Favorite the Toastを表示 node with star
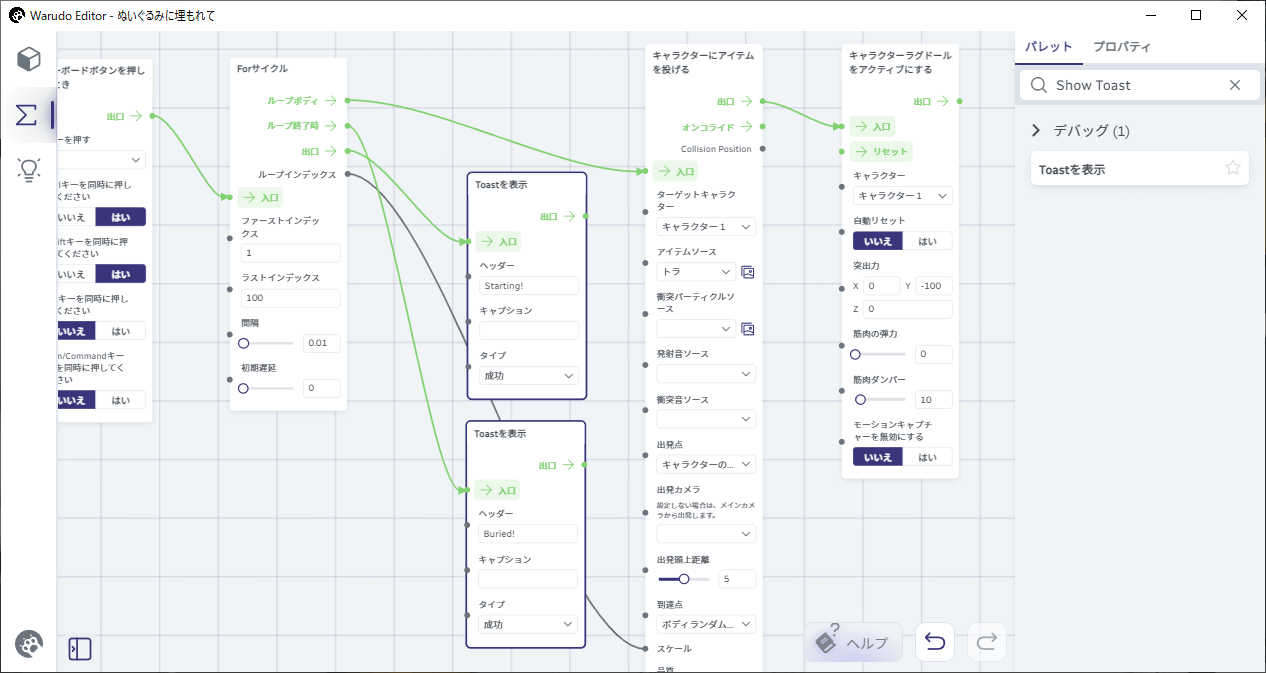The width and height of the screenshot is (1266, 673). 1233,168
